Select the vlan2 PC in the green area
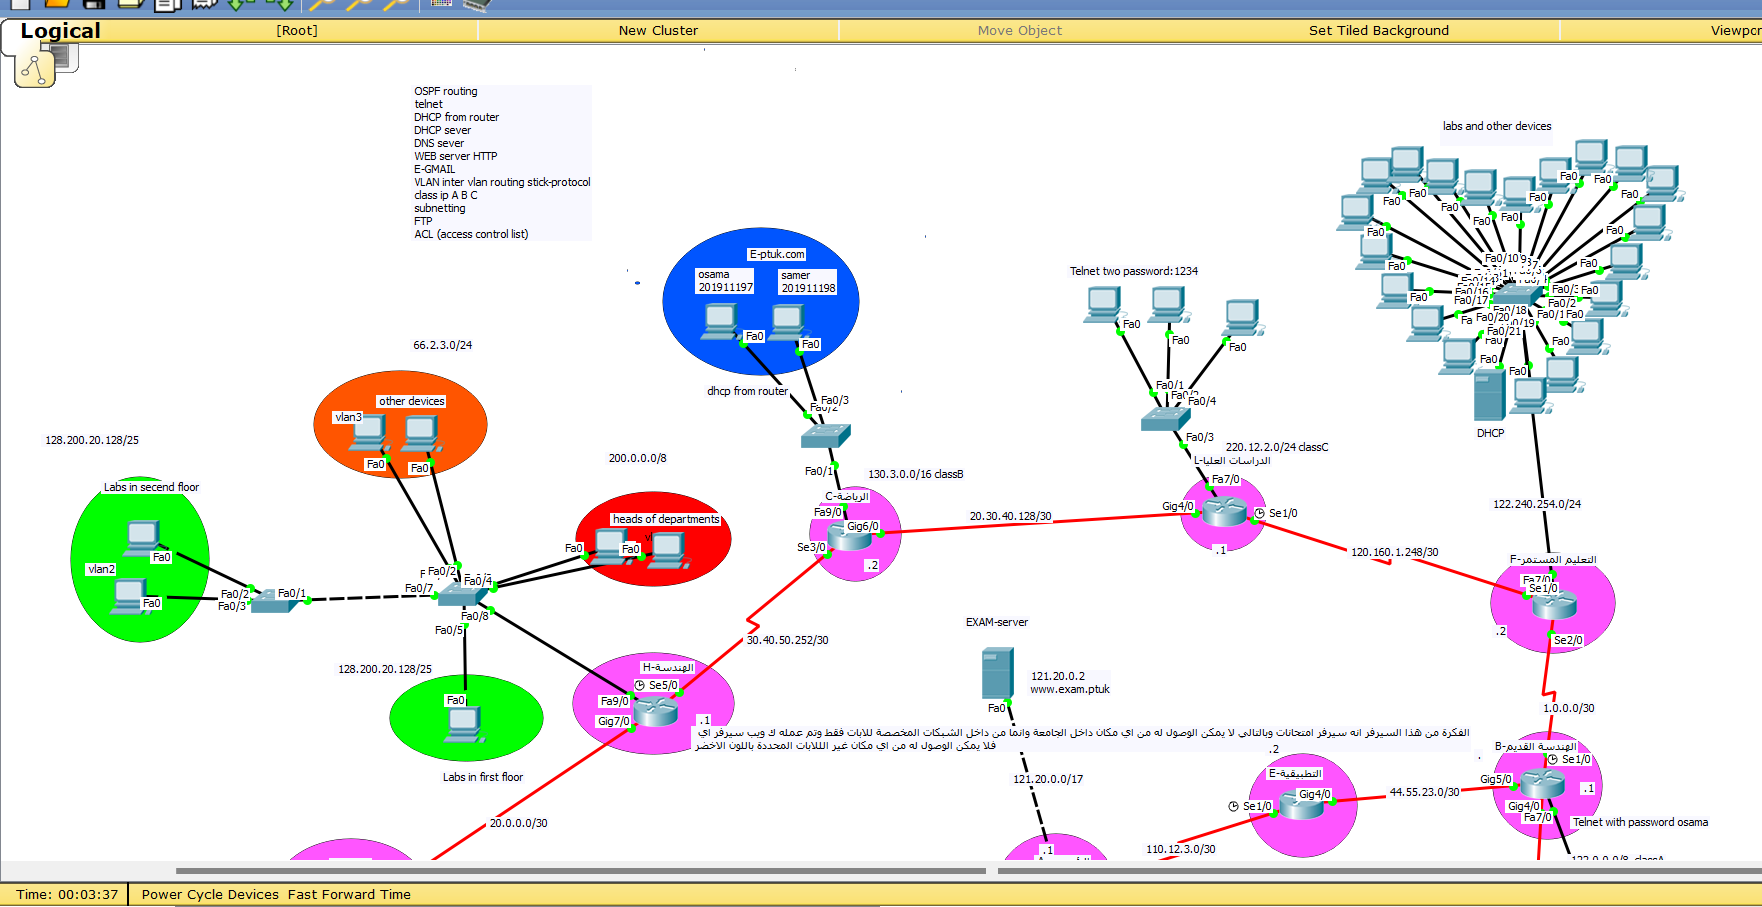The width and height of the screenshot is (1762, 907). coord(127,596)
